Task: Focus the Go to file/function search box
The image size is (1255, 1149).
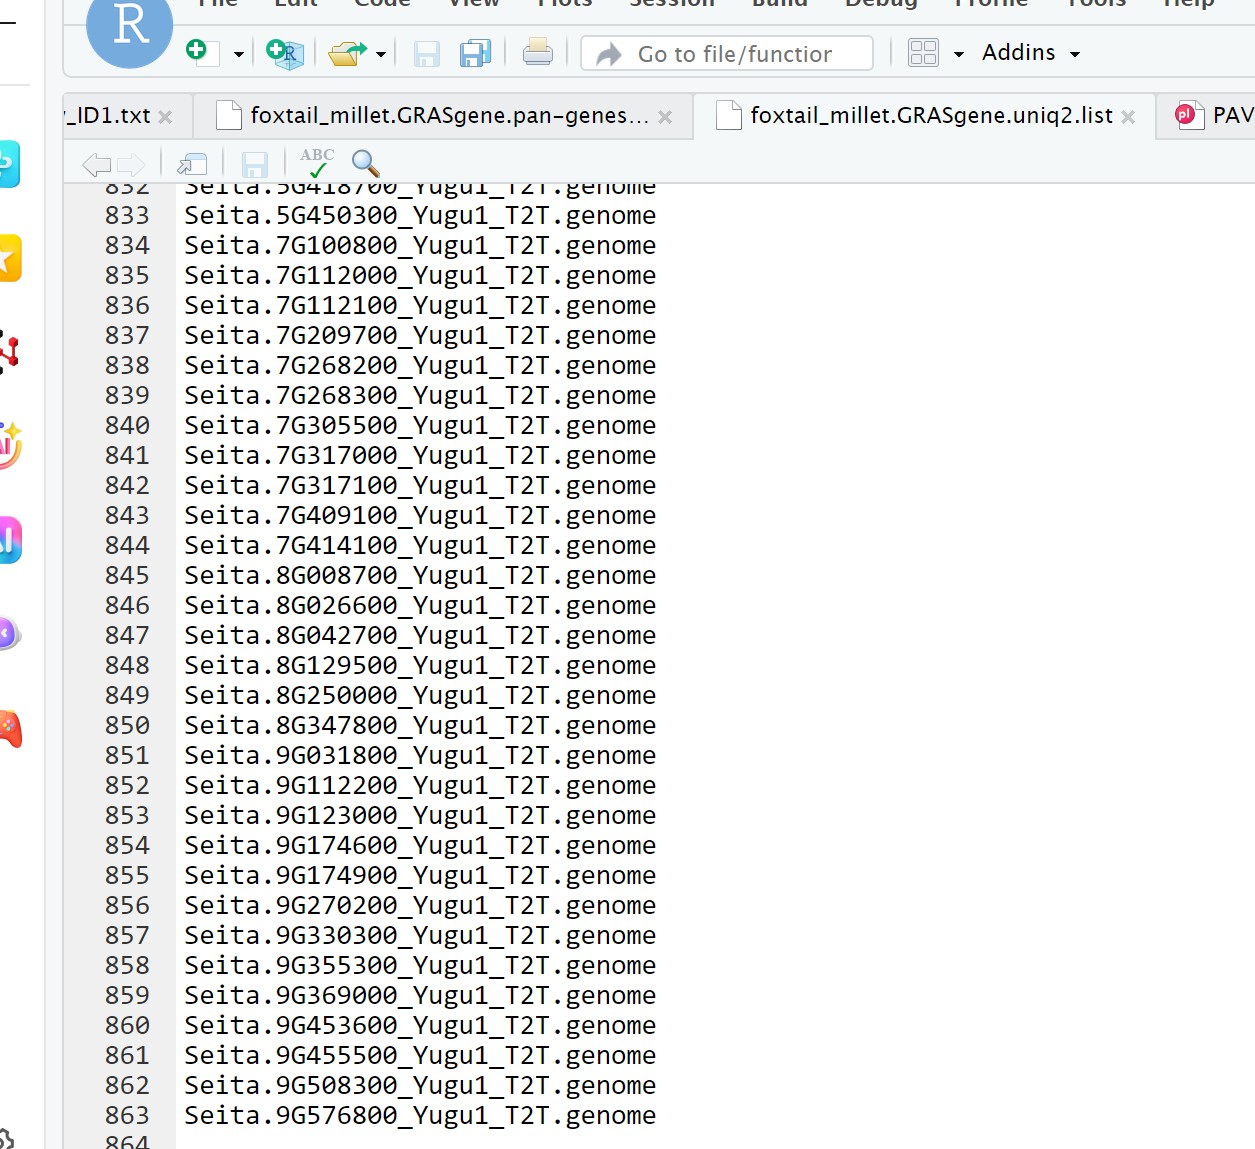Action: (x=727, y=54)
